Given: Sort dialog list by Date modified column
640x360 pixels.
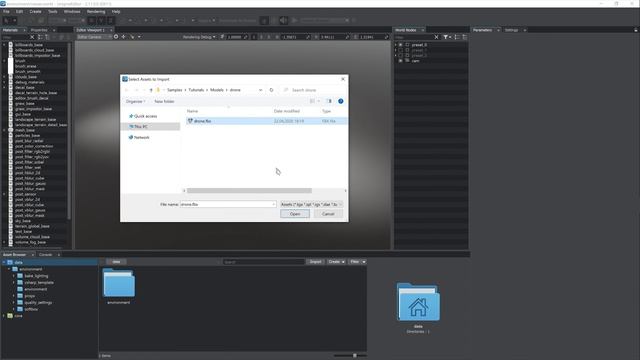Looking at the screenshot, I should [287, 111].
